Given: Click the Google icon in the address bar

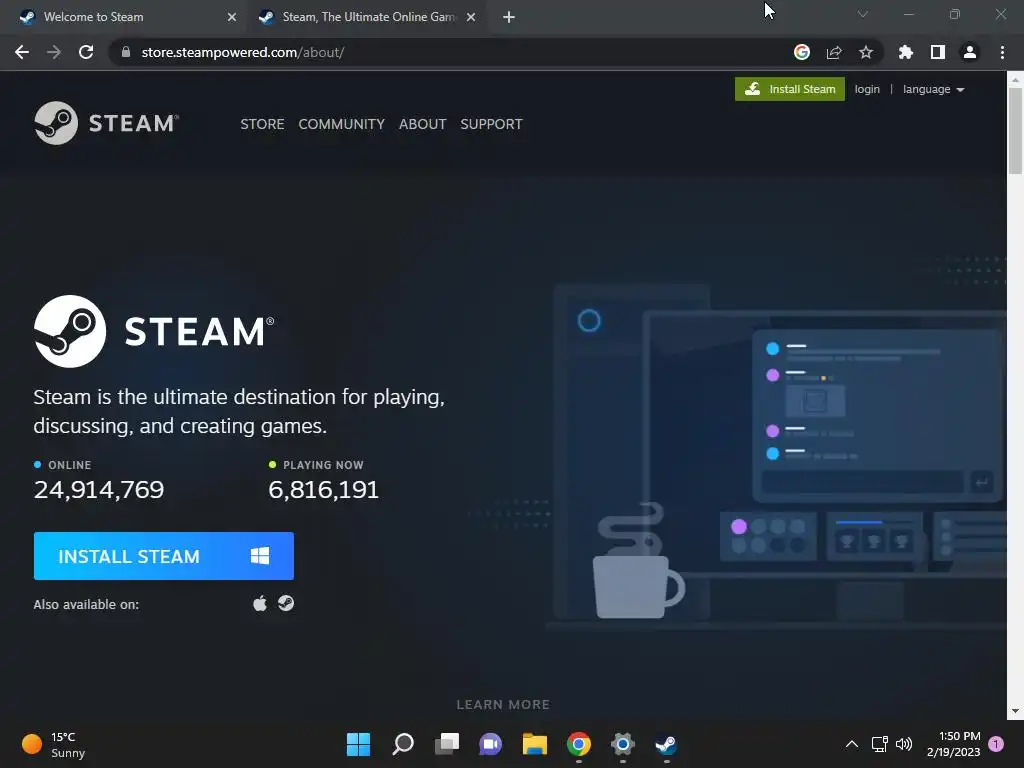Looking at the screenshot, I should pyautogui.click(x=802, y=52).
